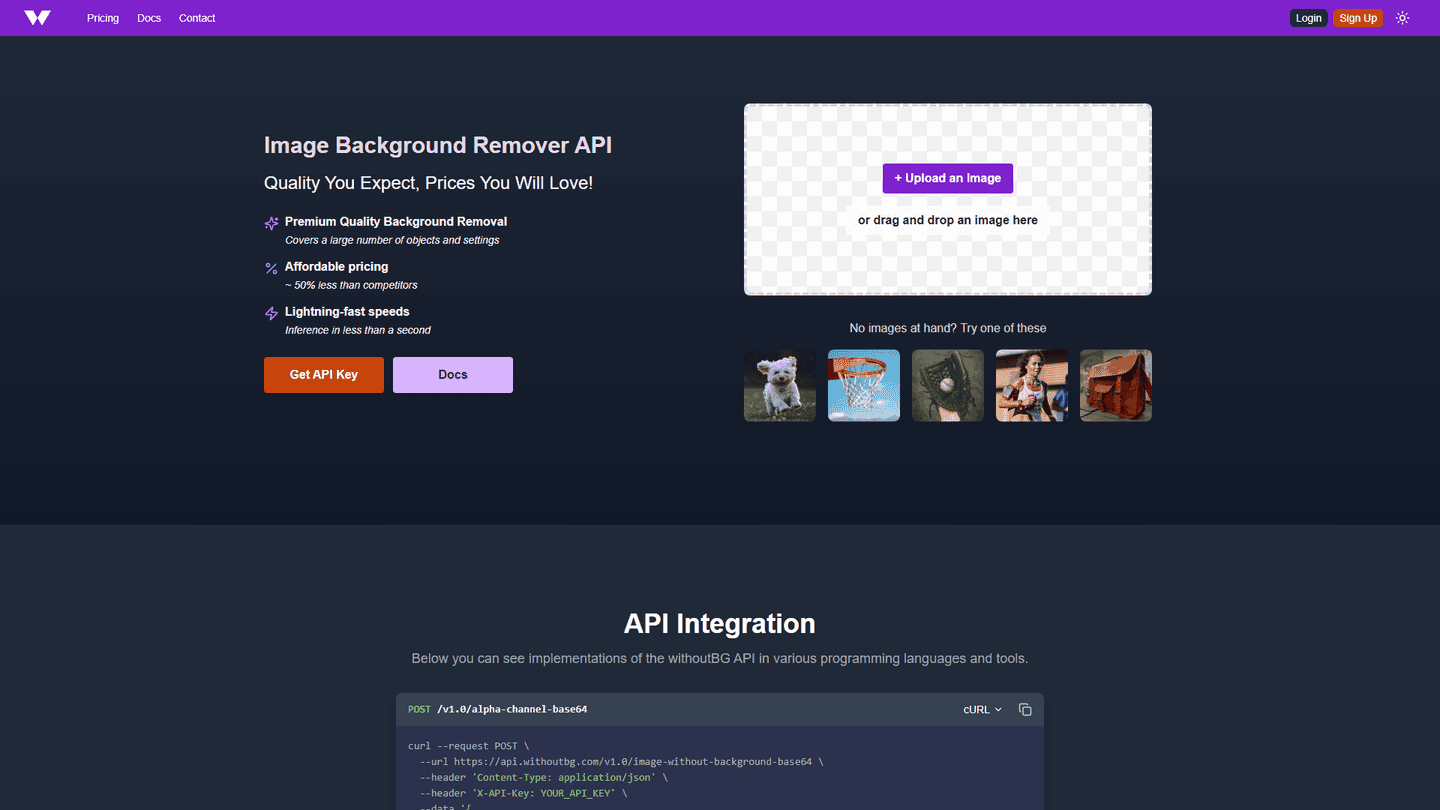Click the lightning bolt icon beside speeds
1440x810 pixels.
(x=271, y=314)
